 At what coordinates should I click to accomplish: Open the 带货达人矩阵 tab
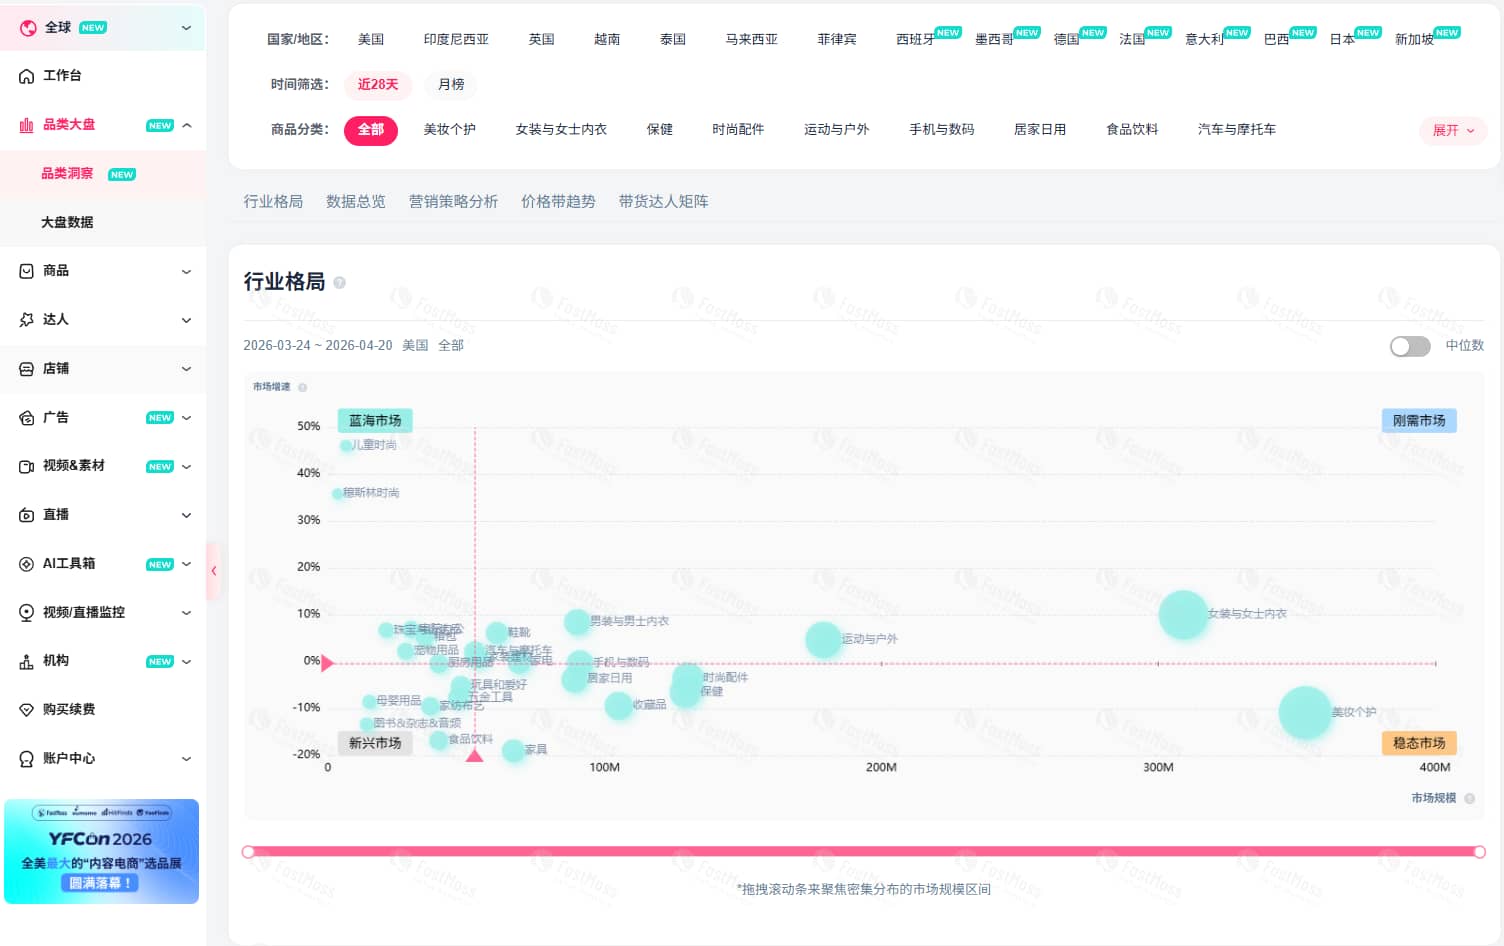pyautogui.click(x=662, y=201)
